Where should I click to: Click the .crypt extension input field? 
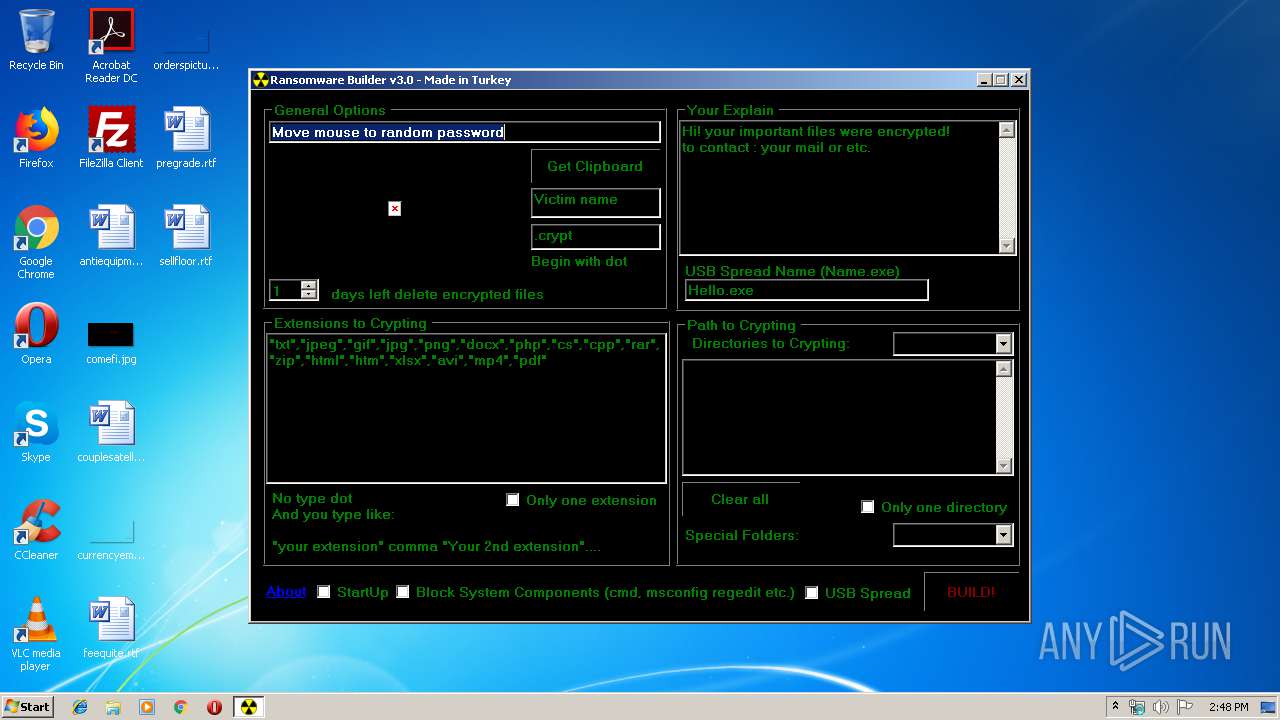[596, 237]
